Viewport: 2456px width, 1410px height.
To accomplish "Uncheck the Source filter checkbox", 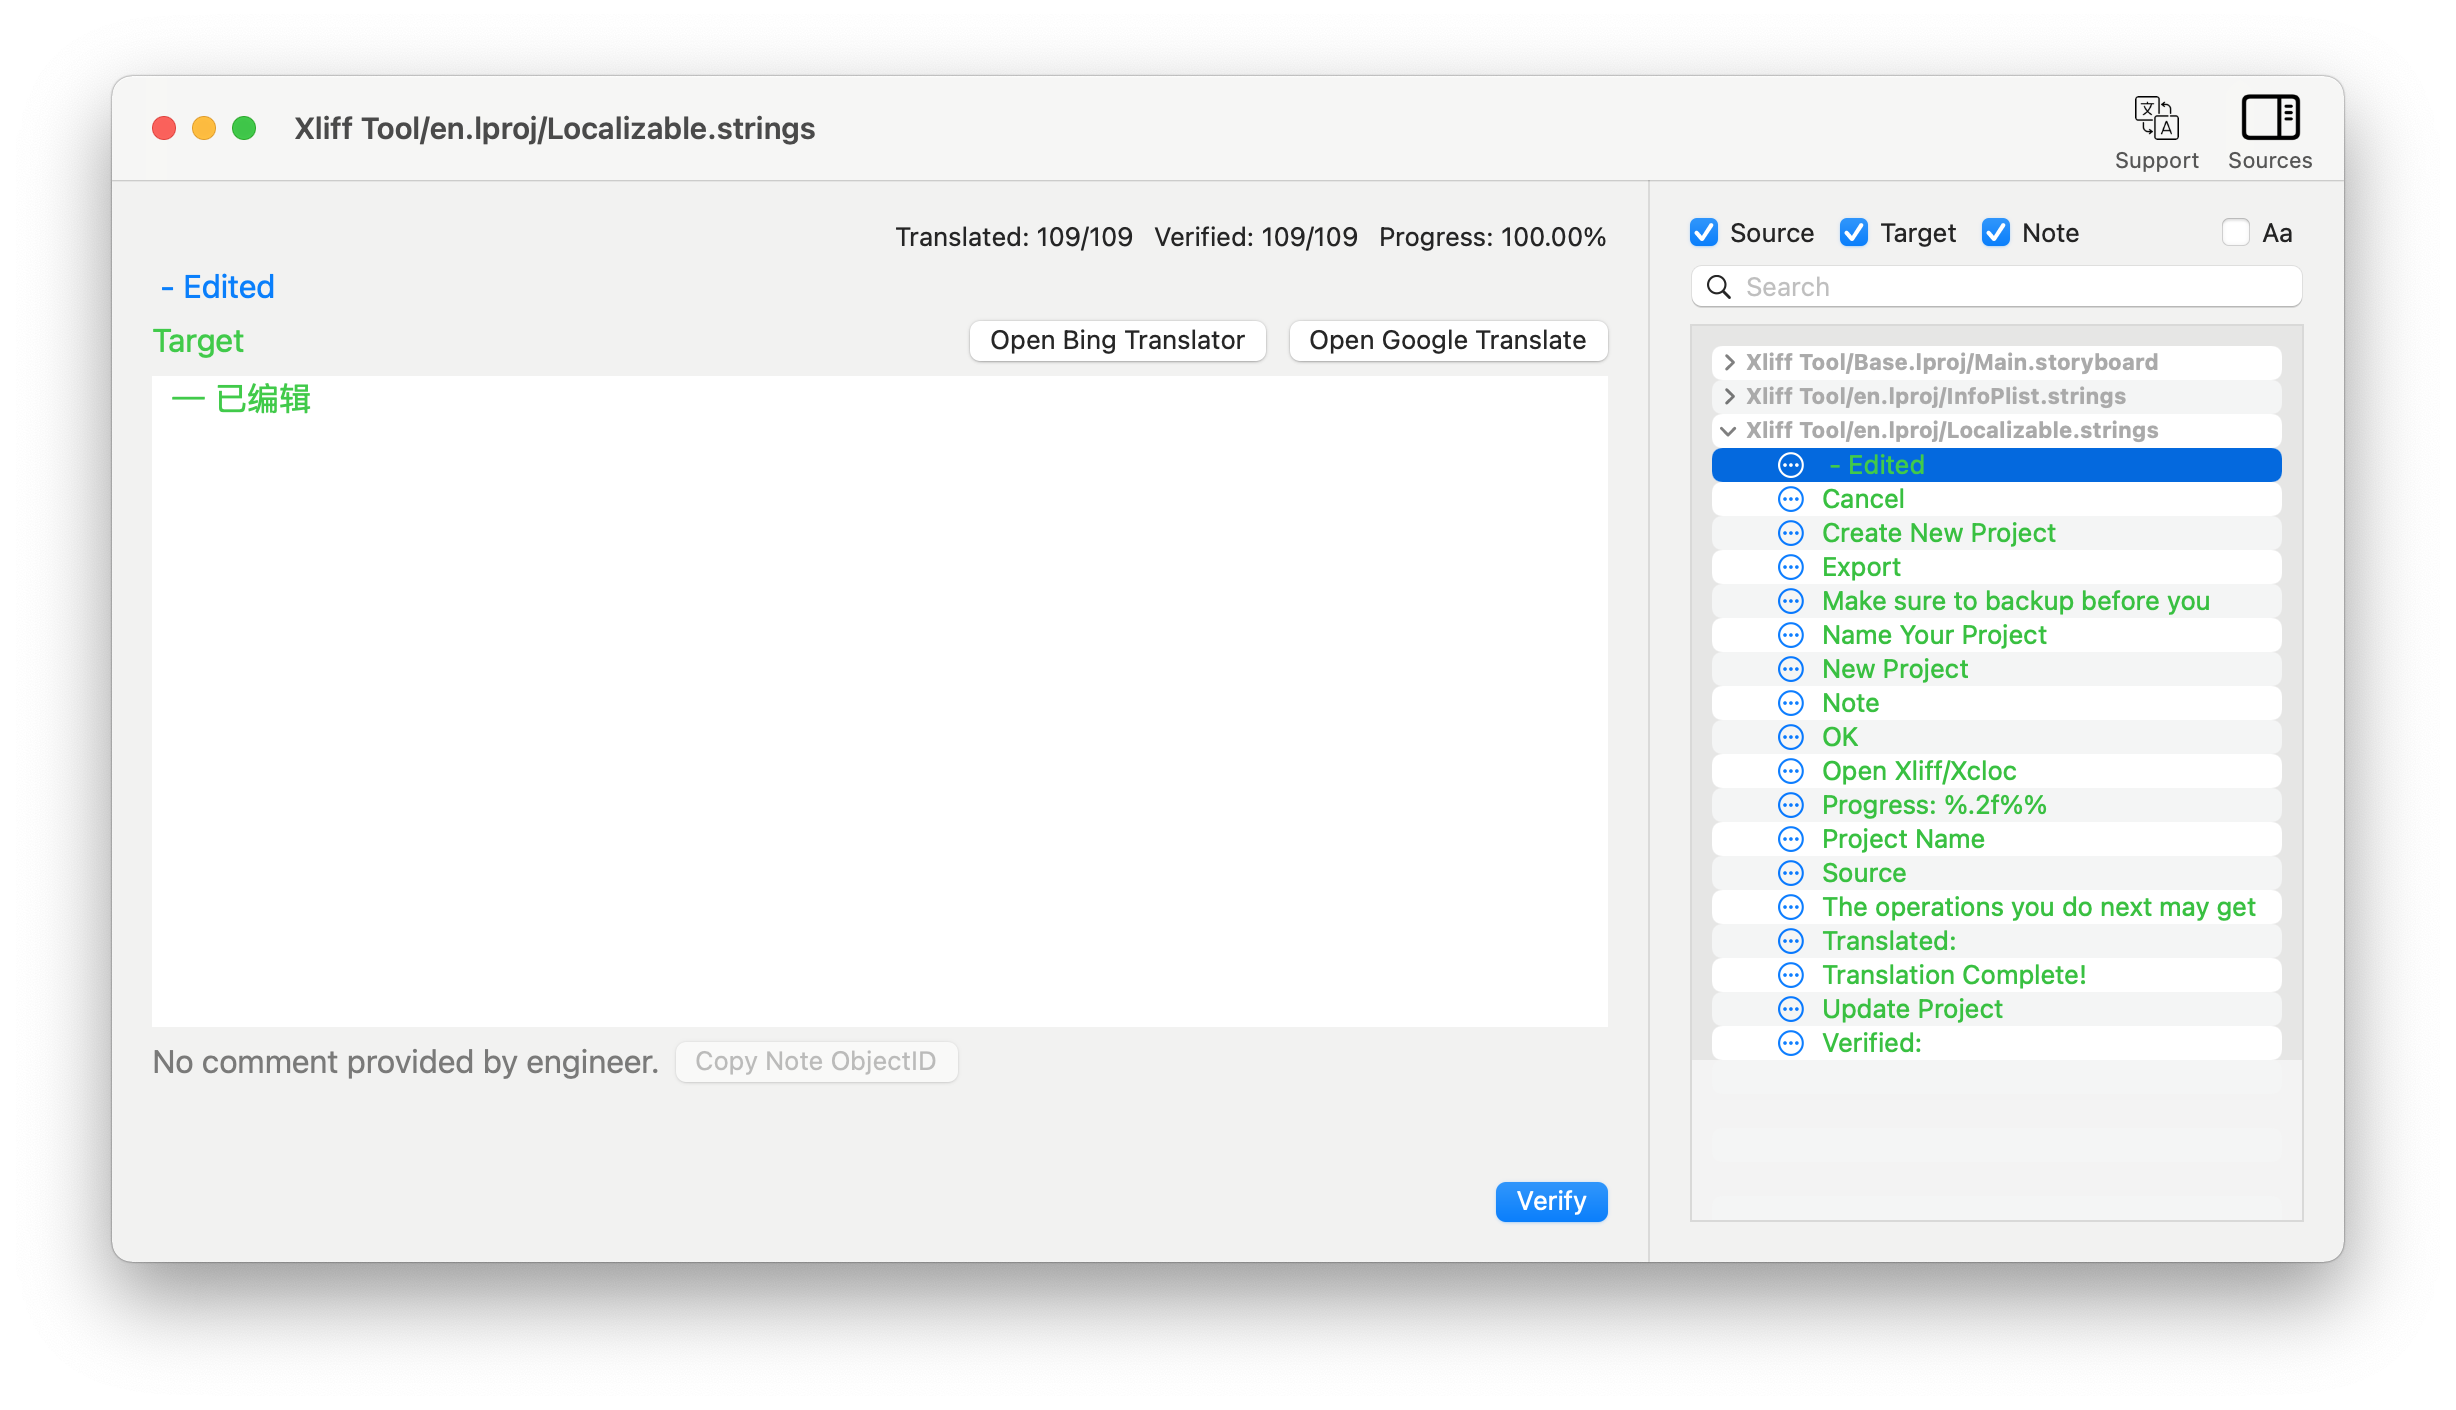I will tap(1704, 233).
